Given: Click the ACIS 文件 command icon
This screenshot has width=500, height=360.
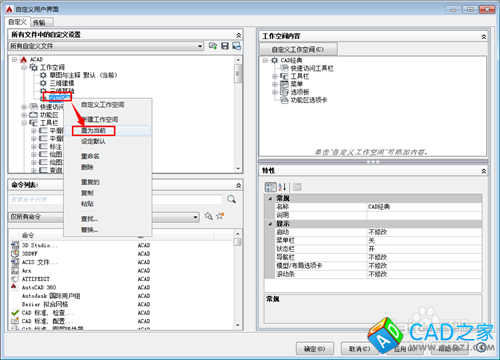Looking at the screenshot, I should click(x=15, y=262).
